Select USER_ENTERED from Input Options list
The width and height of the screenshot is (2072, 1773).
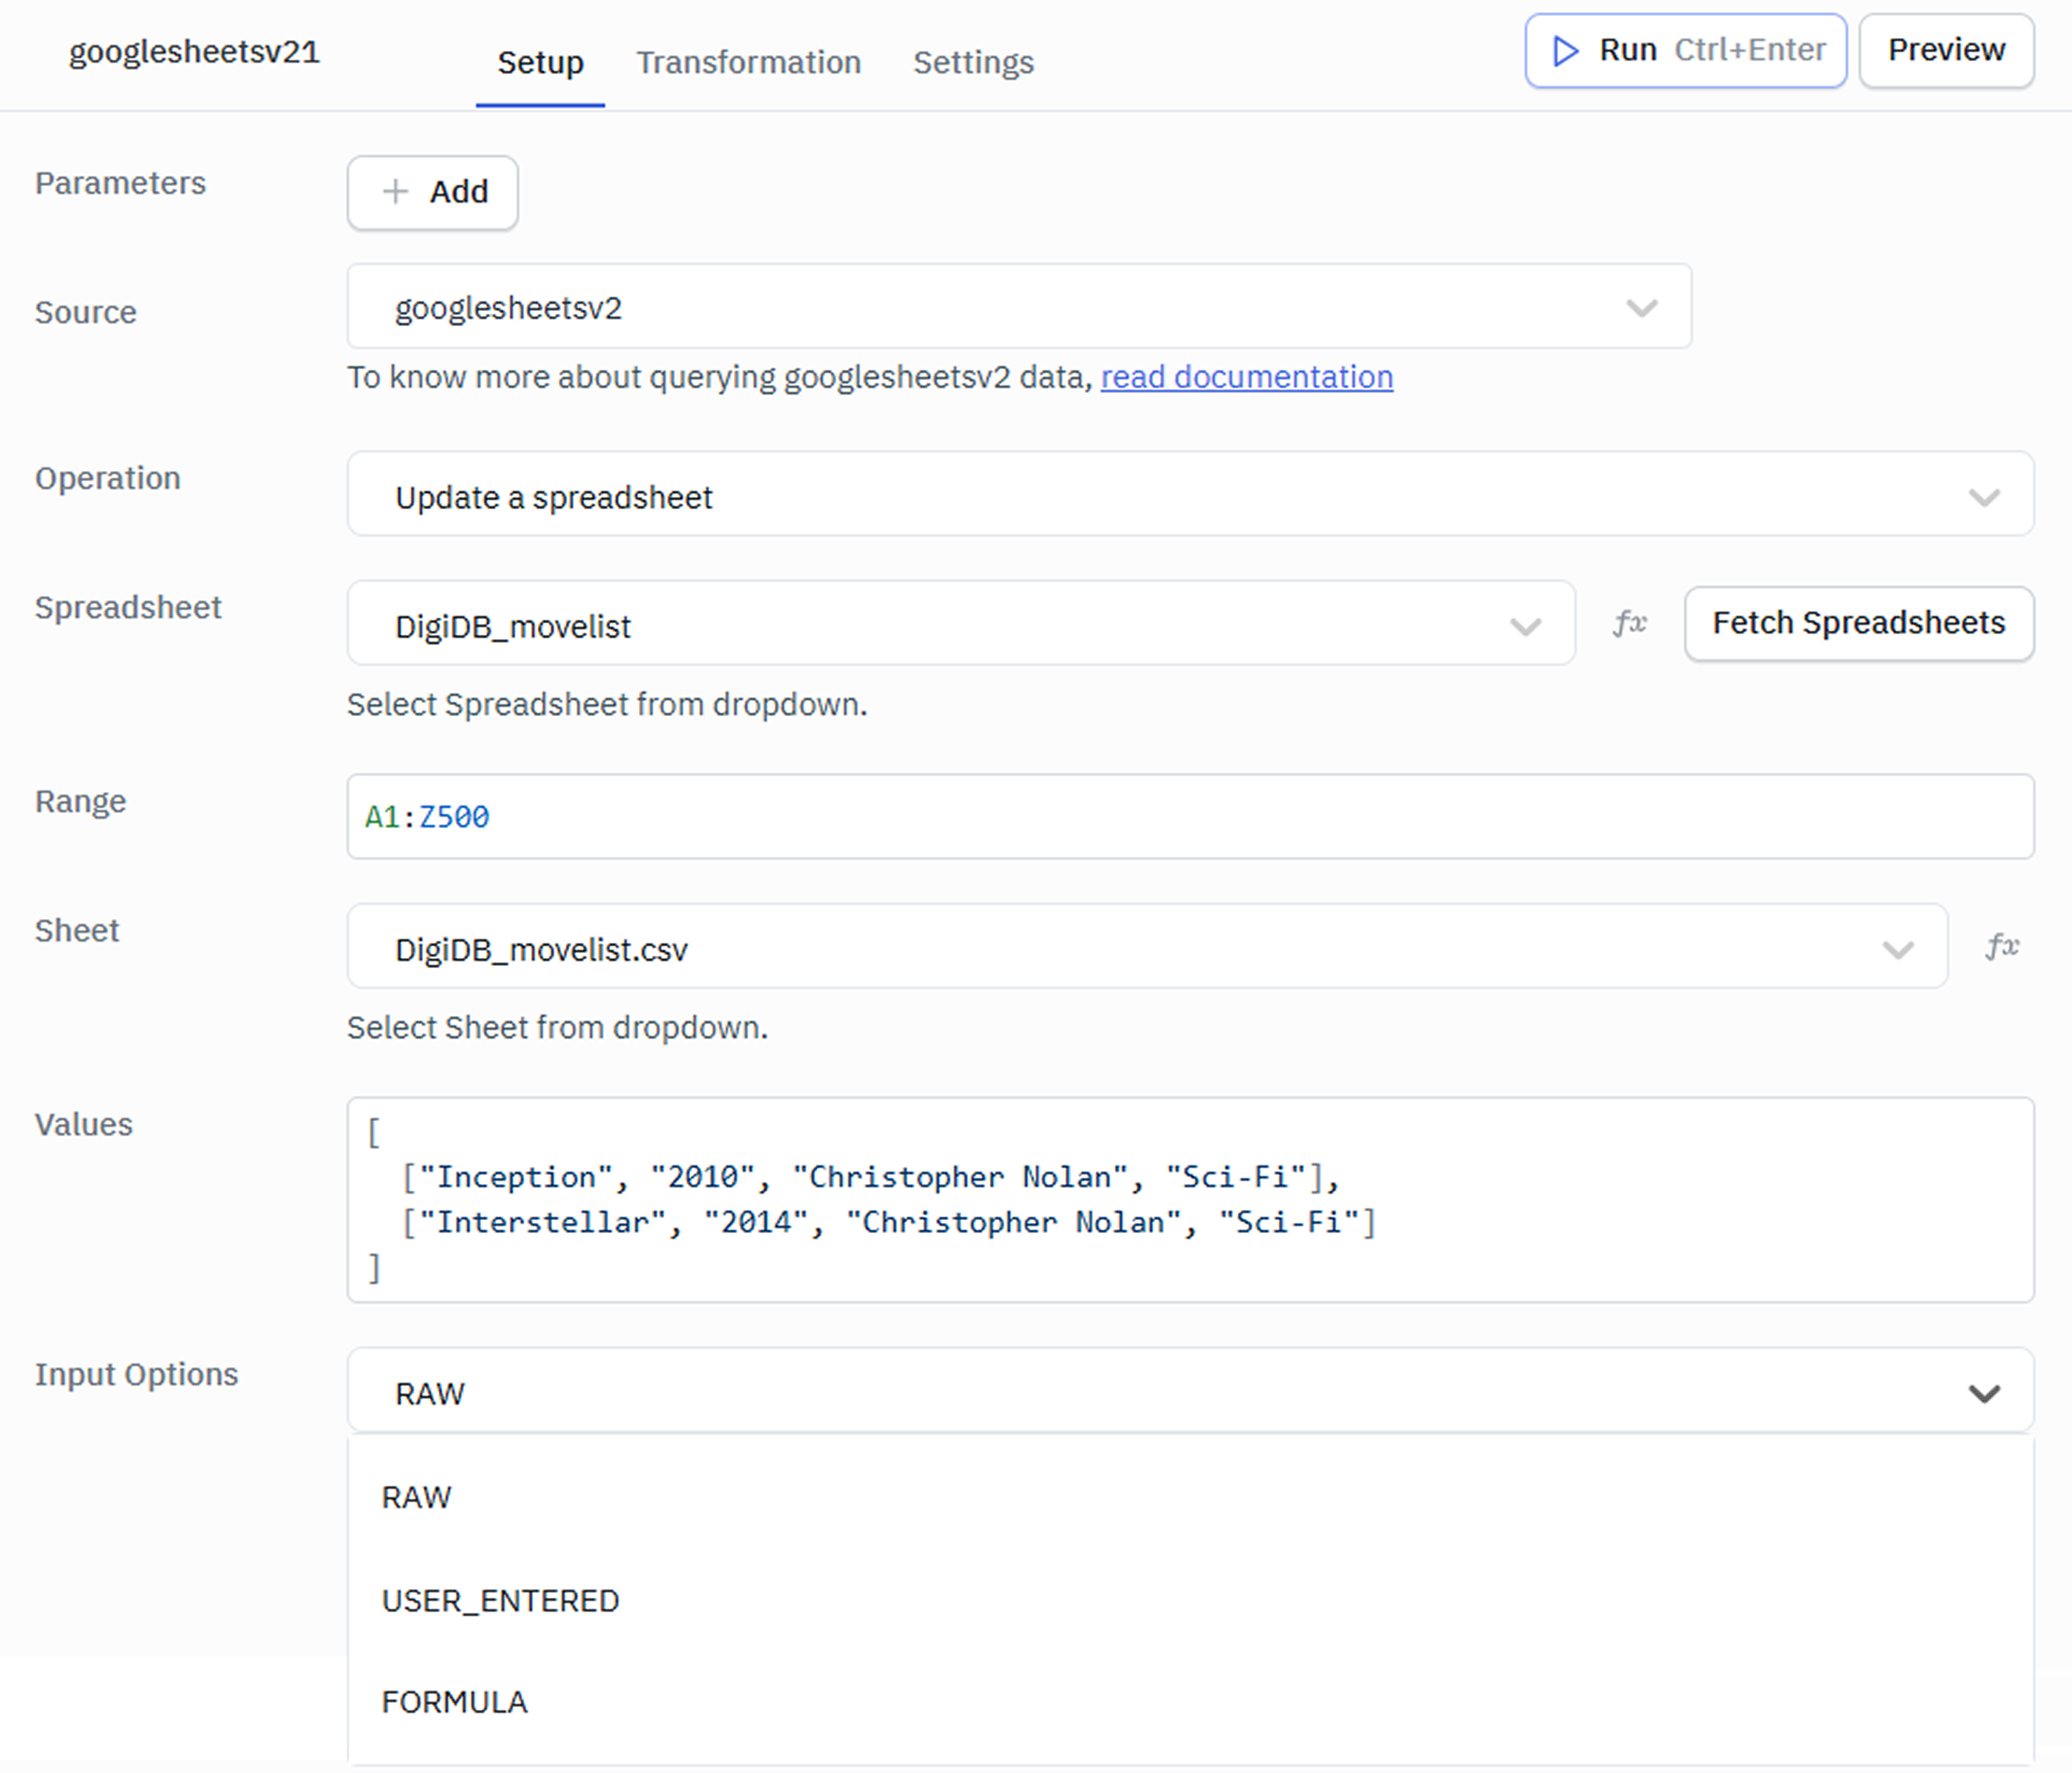(x=500, y=1600)
